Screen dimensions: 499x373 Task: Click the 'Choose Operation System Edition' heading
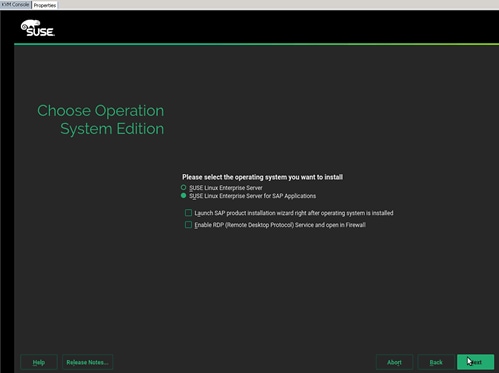pos(101,120)
